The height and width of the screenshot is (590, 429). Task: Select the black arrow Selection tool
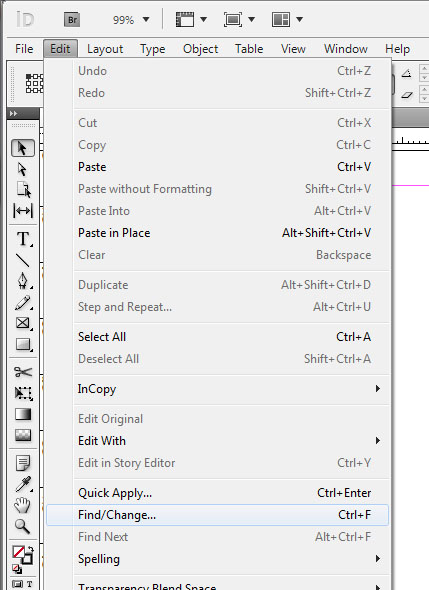coord(23,148)
